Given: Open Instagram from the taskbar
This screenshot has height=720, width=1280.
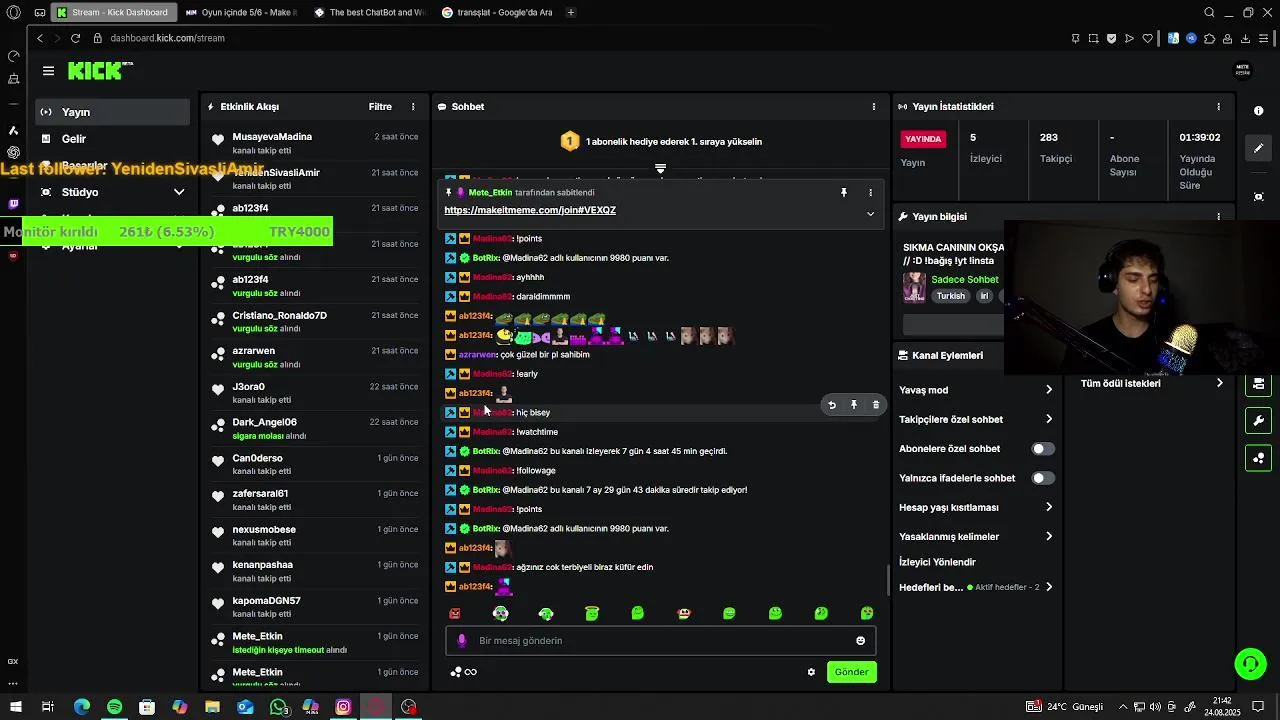Looking at the screenshot, I should 343,707.
